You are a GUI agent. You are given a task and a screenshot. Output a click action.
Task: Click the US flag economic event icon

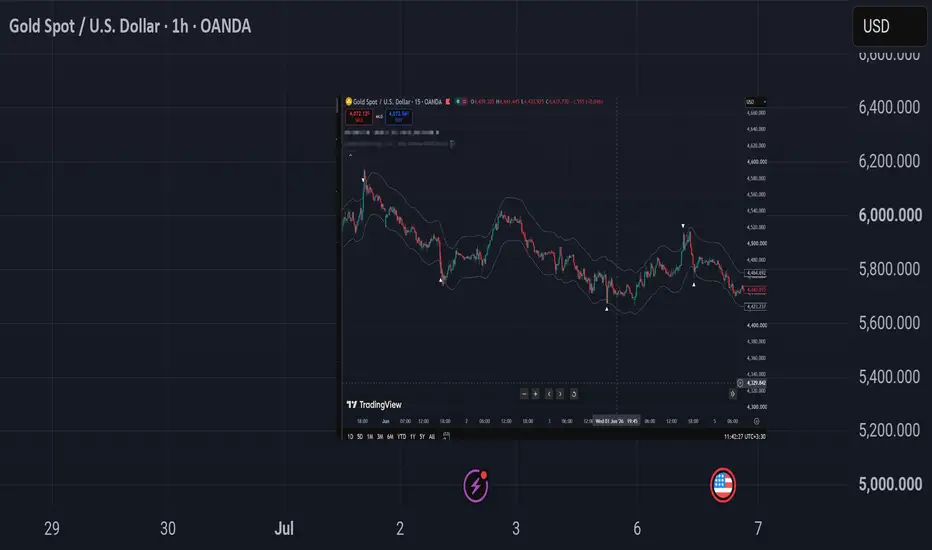click(x=723, y=485)
